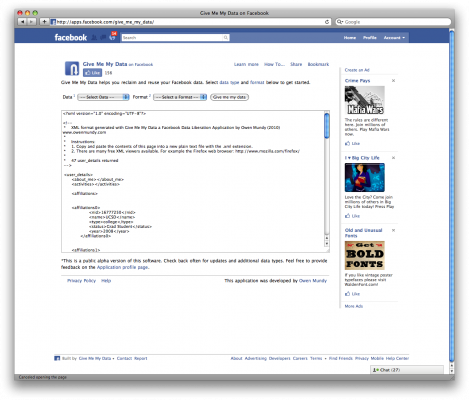Click the footer Give Me My Data link

95,358
